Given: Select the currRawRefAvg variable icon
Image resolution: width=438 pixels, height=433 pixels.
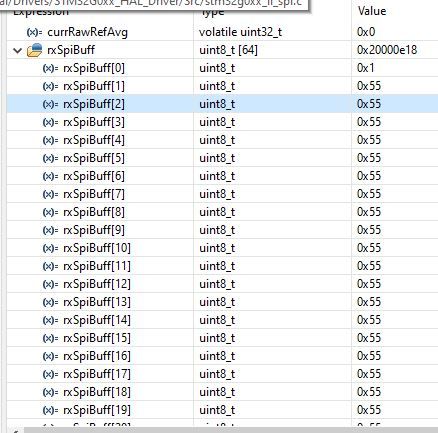Looking at the screenshot, I should (x=34, y=32).
